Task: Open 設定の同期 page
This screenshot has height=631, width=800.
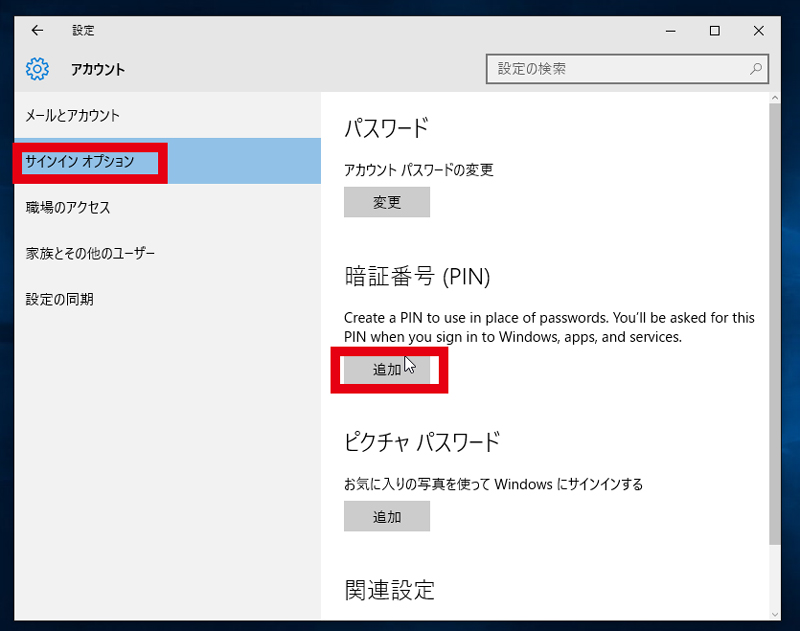Action: point(168,299)
